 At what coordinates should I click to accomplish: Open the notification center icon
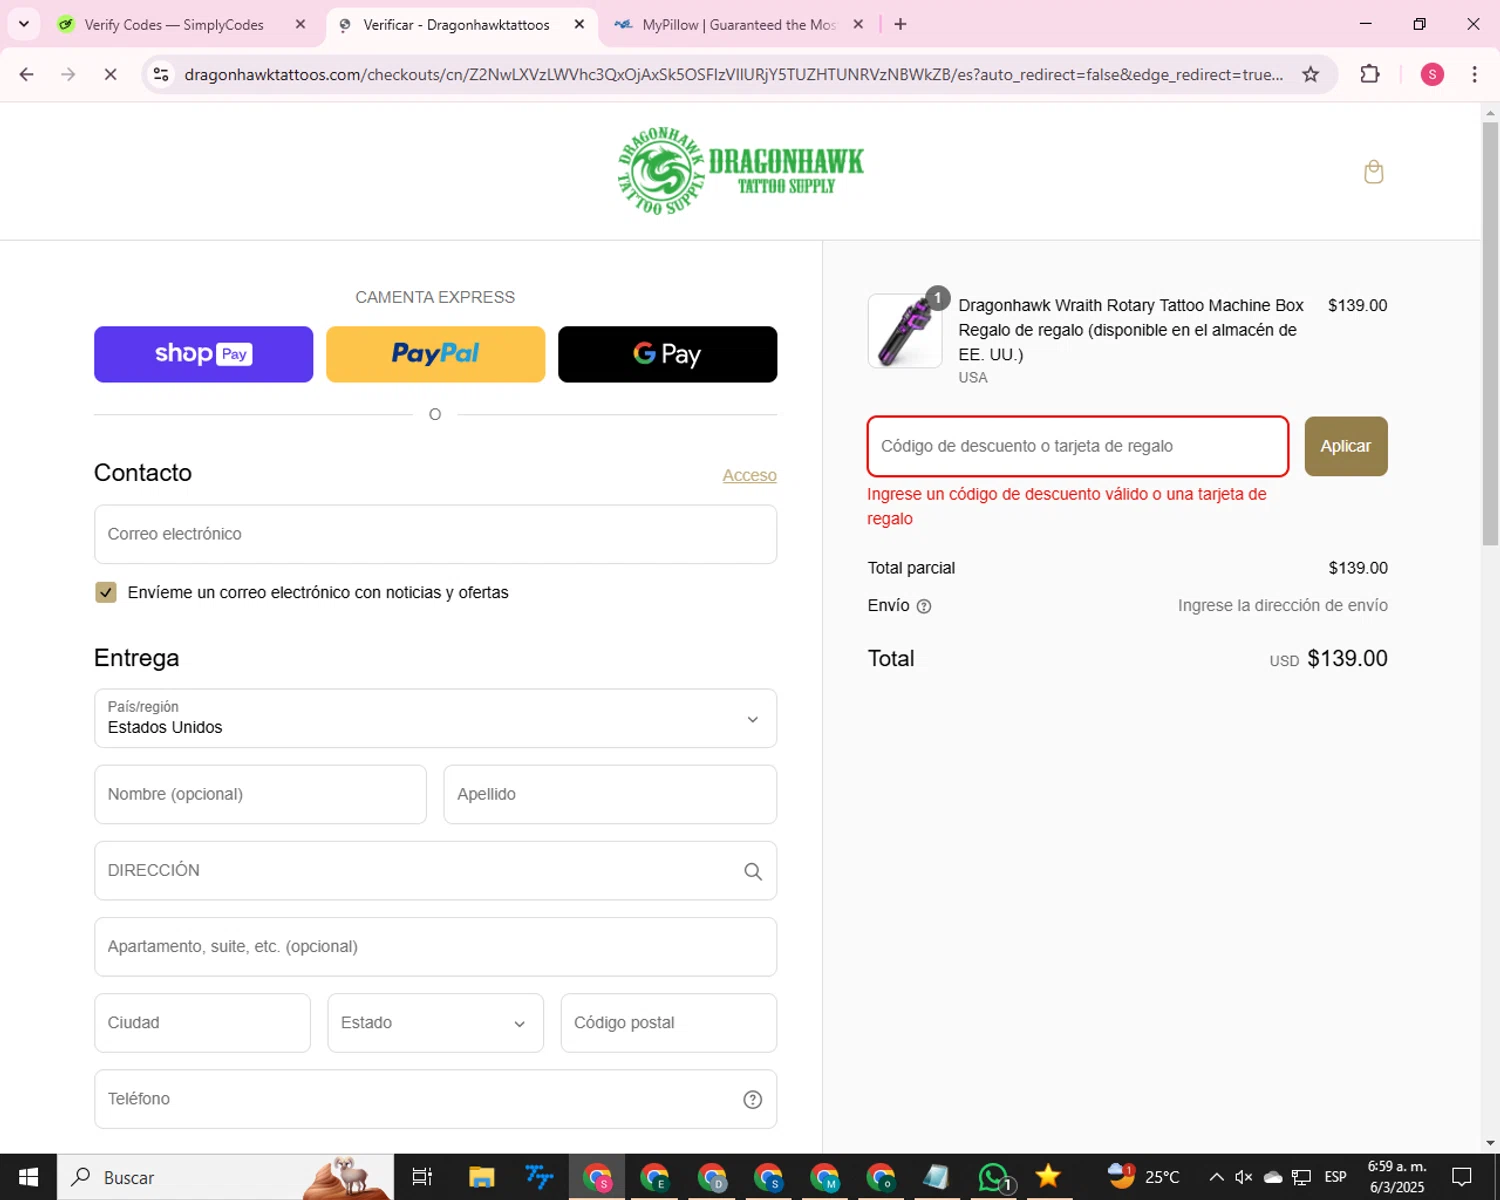coord(1462,1177)
